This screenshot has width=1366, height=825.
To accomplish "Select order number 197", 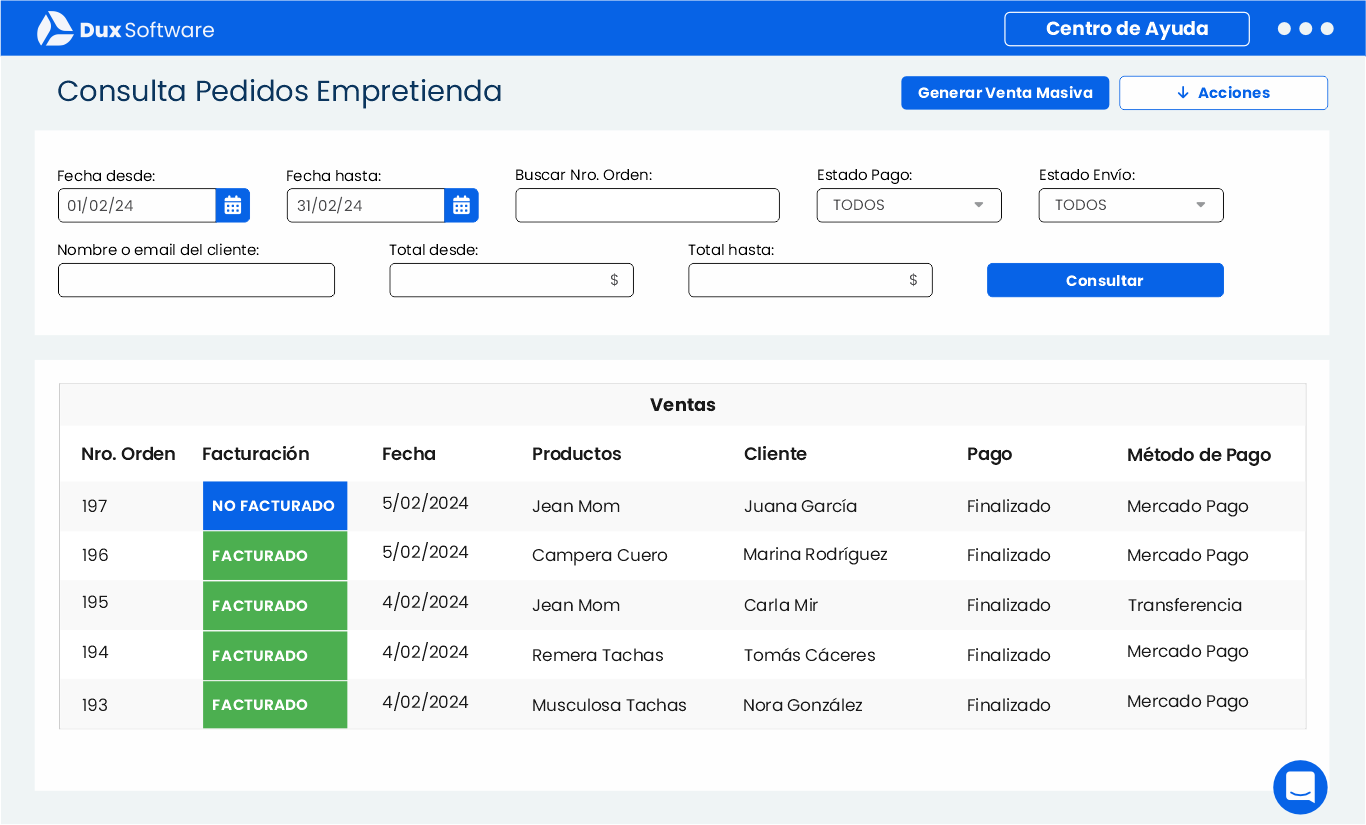I will tap(95, 506).
